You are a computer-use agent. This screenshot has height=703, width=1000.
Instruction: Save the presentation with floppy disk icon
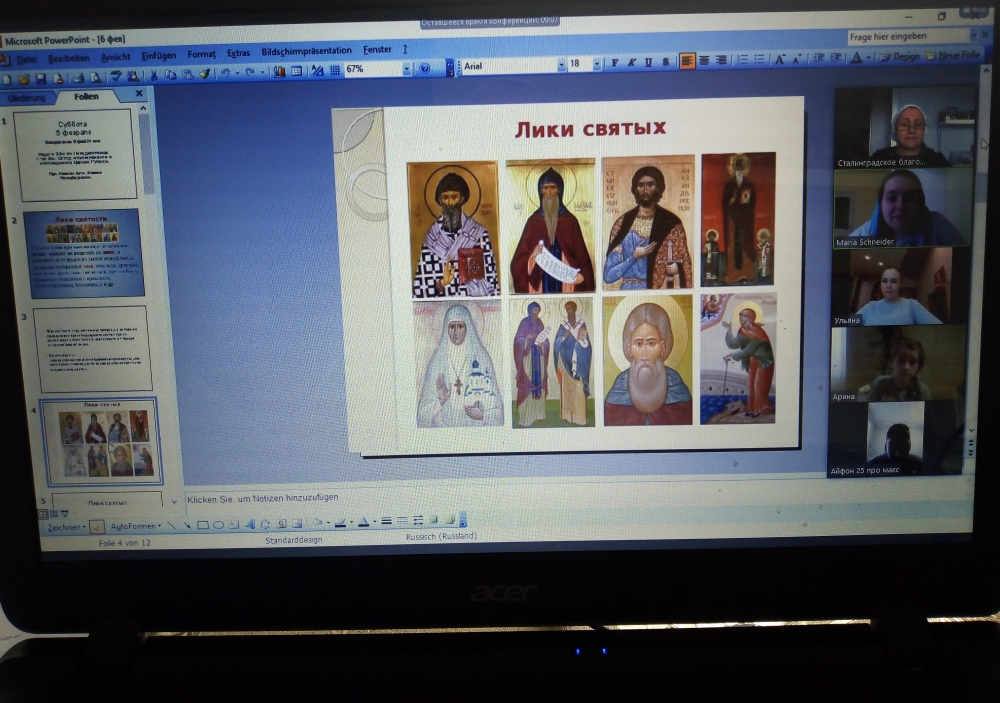click(x=41, y=79)
